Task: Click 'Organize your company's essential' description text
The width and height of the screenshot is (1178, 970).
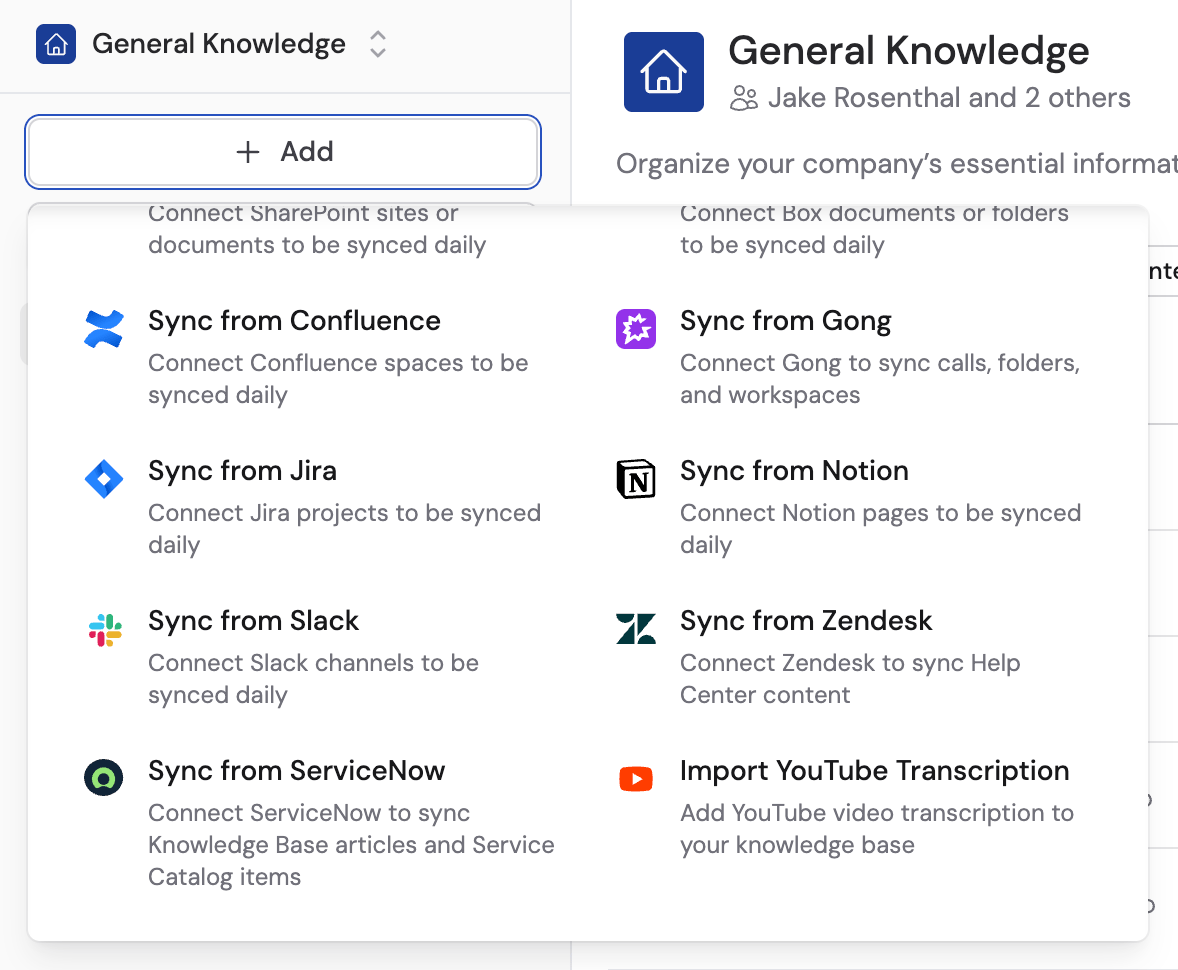Action: coord(896,164)
